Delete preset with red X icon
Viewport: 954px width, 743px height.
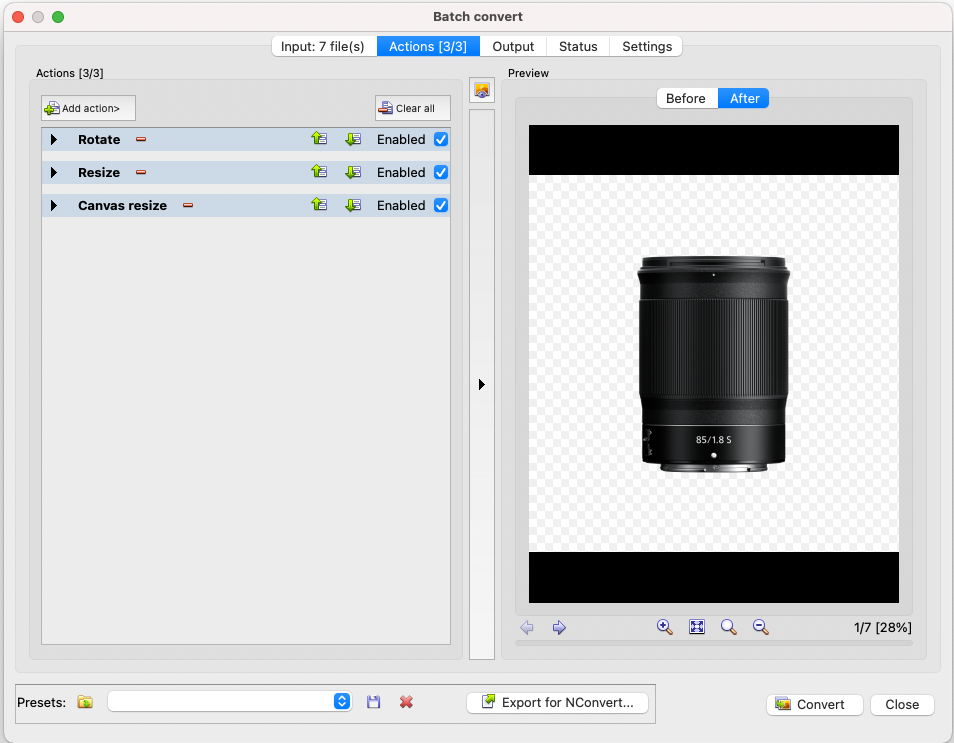(x=406, y=703)
